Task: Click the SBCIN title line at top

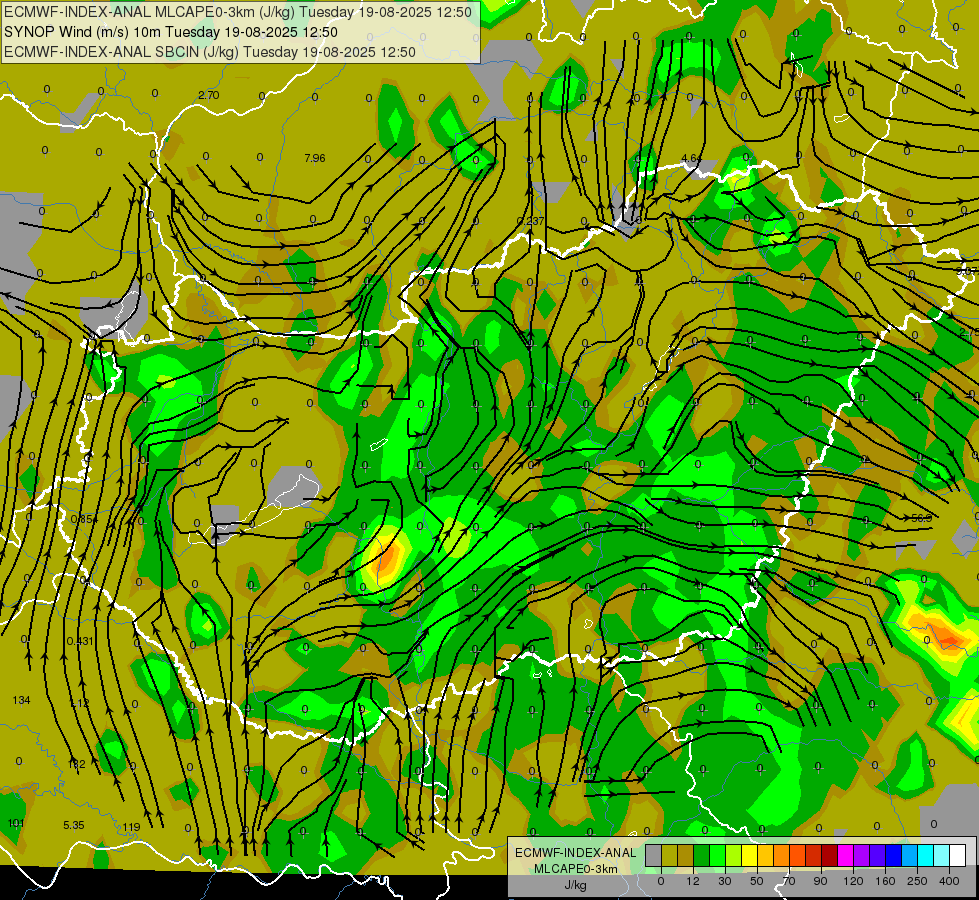Action: (x=210, y=52)
